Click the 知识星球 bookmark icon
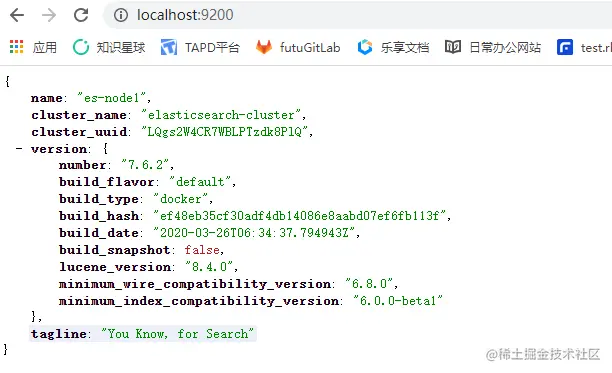Screen dimensions: 612x373 (81, 47)
